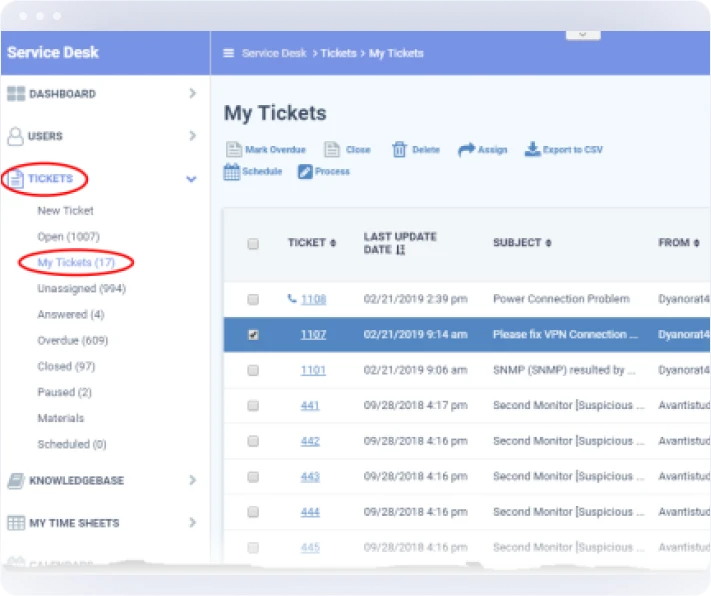This screenshot has height=596, width=711.
Task: Click the Delete trash can icon
Action: click(399, 150)
